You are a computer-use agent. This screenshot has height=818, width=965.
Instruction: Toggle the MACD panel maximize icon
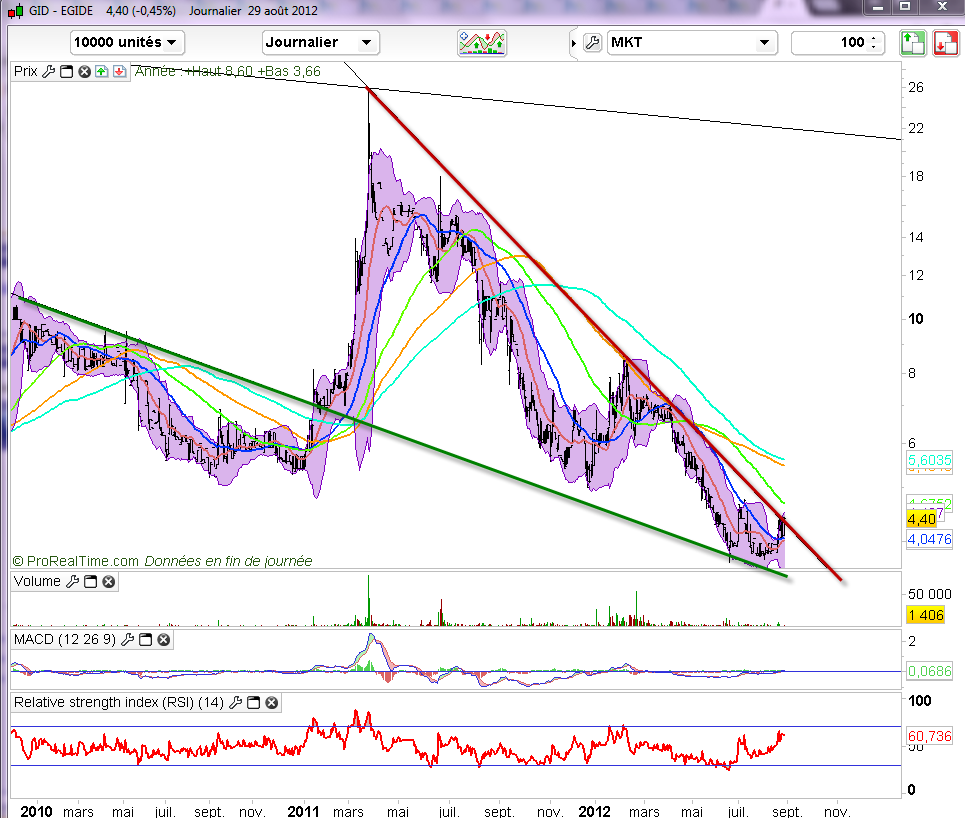coord(145,640)
